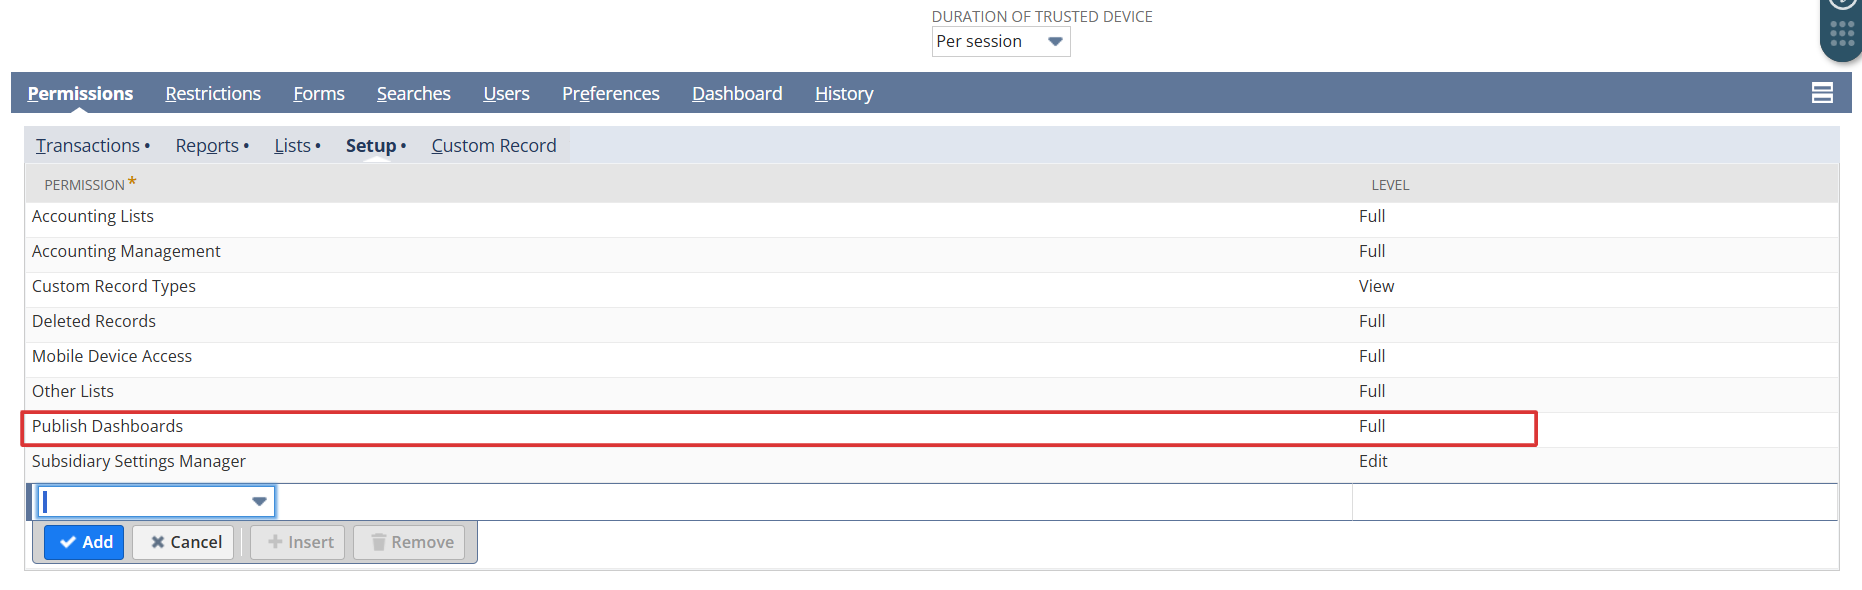
Task: Expand the new permission dropdown arrow
Action: click(259, 501)
